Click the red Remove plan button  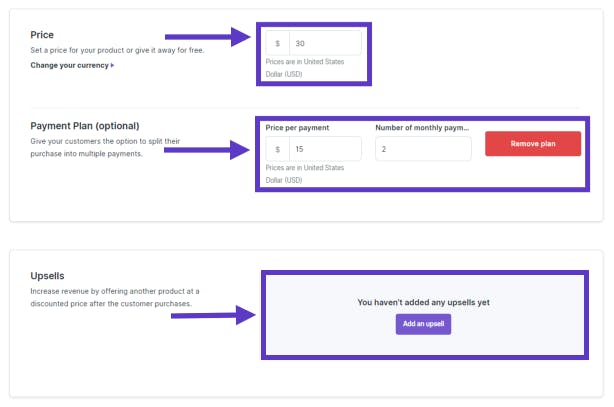[533, 144]
